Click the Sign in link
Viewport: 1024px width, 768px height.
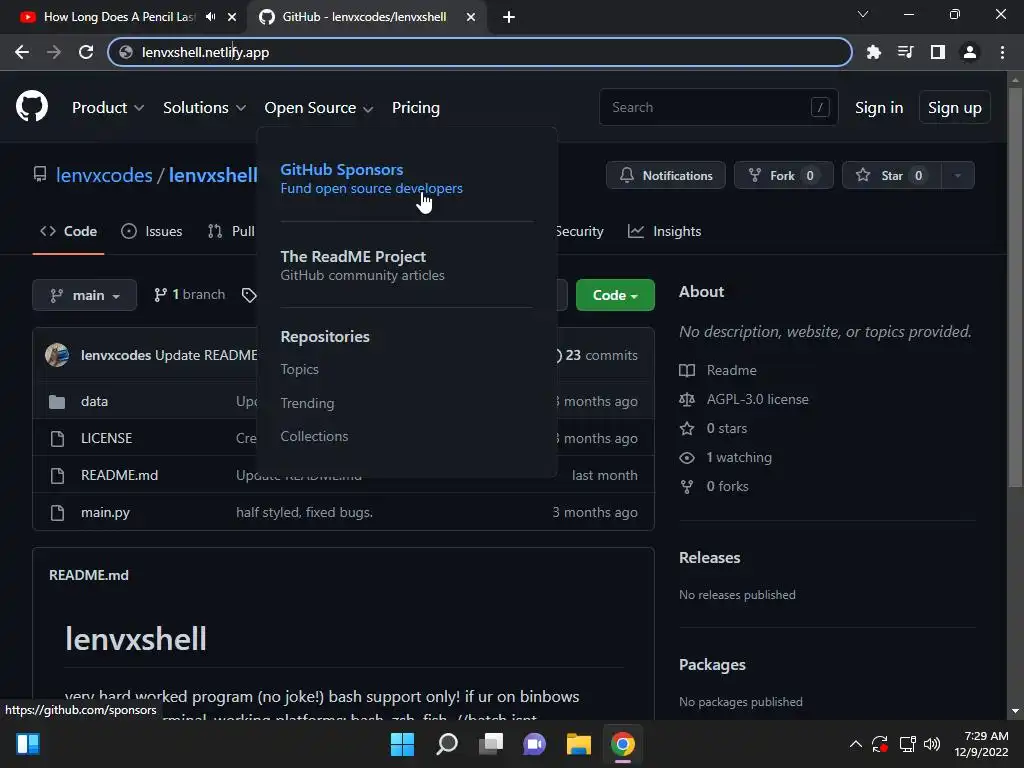point(879,108)
